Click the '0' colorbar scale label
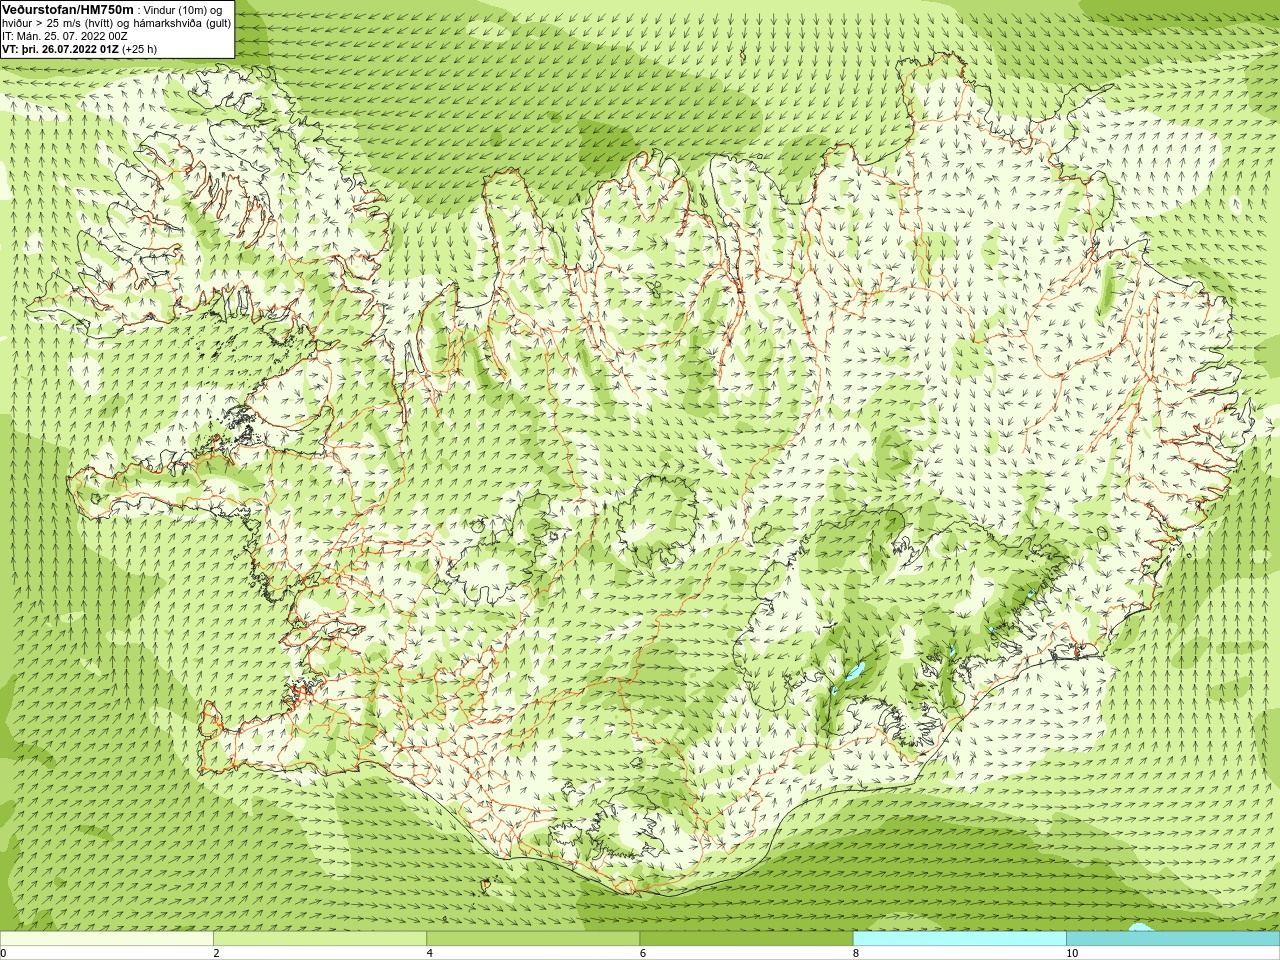 pos(4,953)
